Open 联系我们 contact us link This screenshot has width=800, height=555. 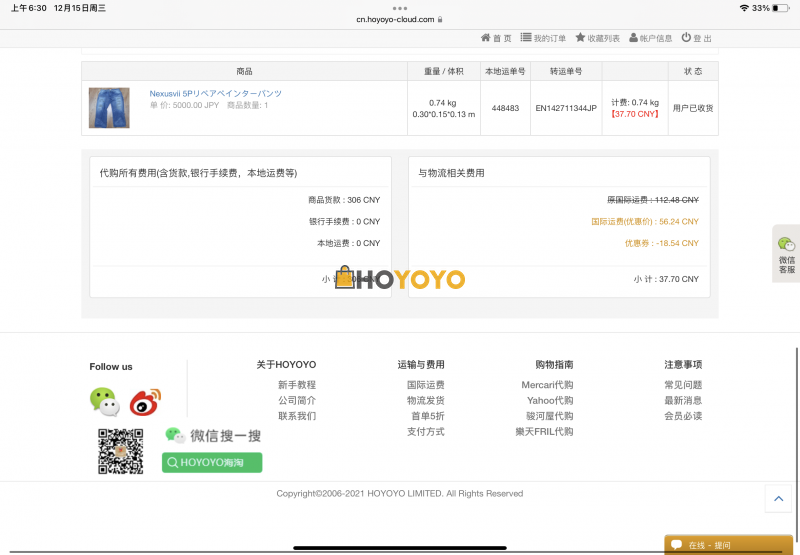(297, 416)
